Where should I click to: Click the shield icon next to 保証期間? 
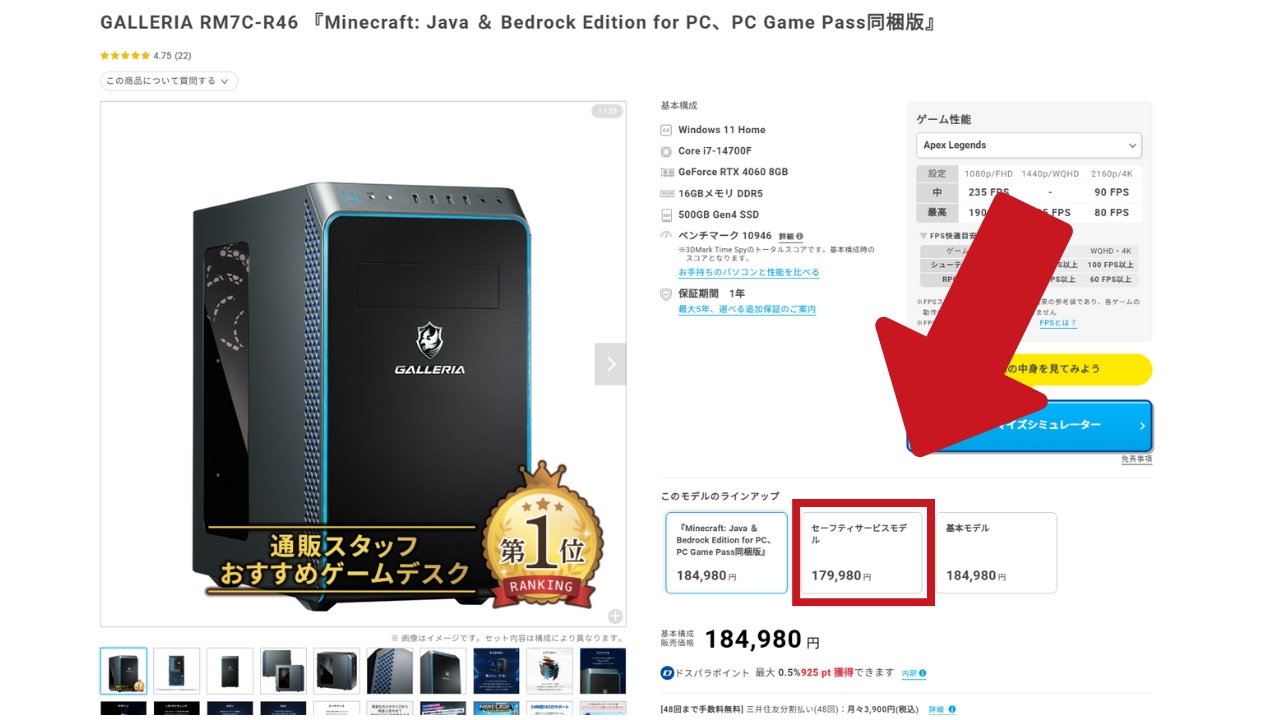666,294
